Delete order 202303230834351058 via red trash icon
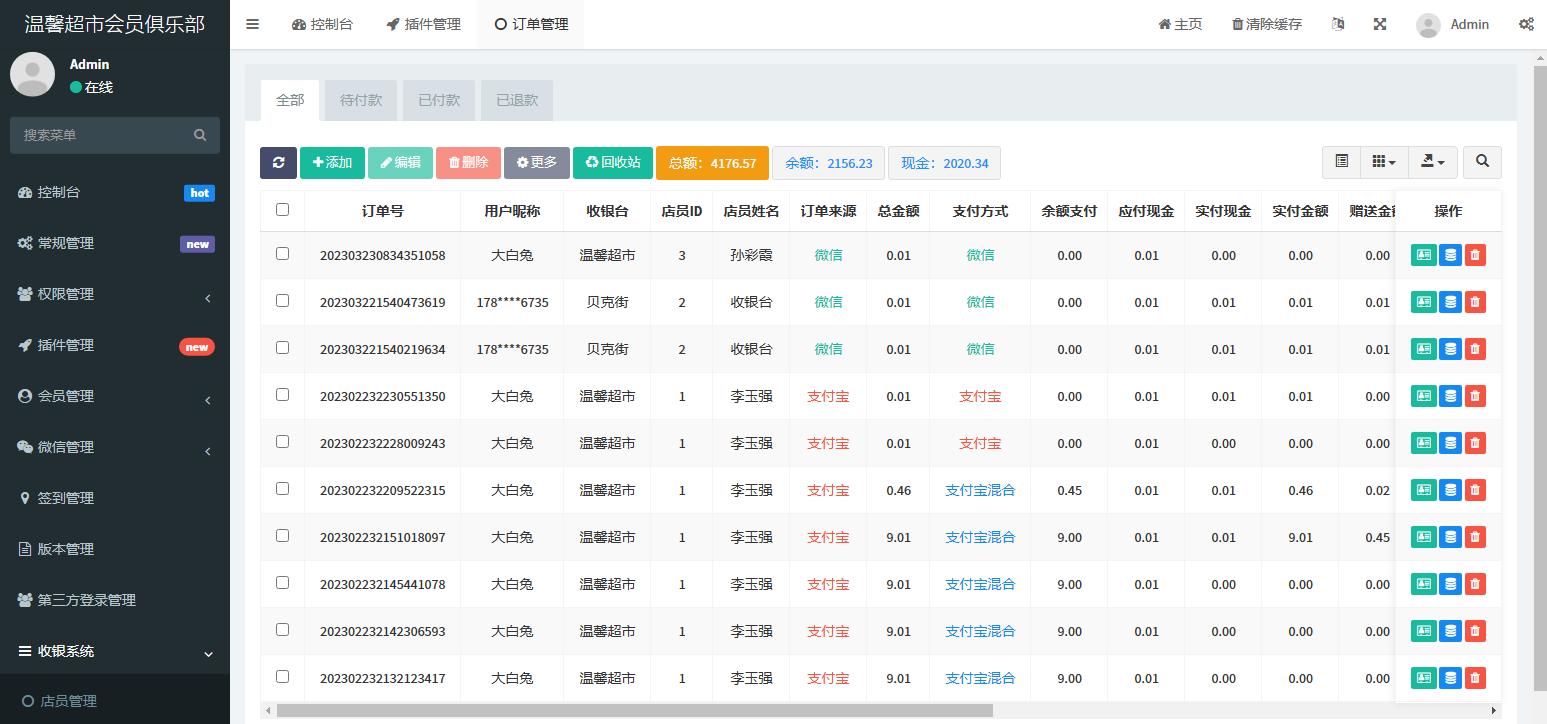Screen dimensions: 1547x724 (x=1475, y=255)
